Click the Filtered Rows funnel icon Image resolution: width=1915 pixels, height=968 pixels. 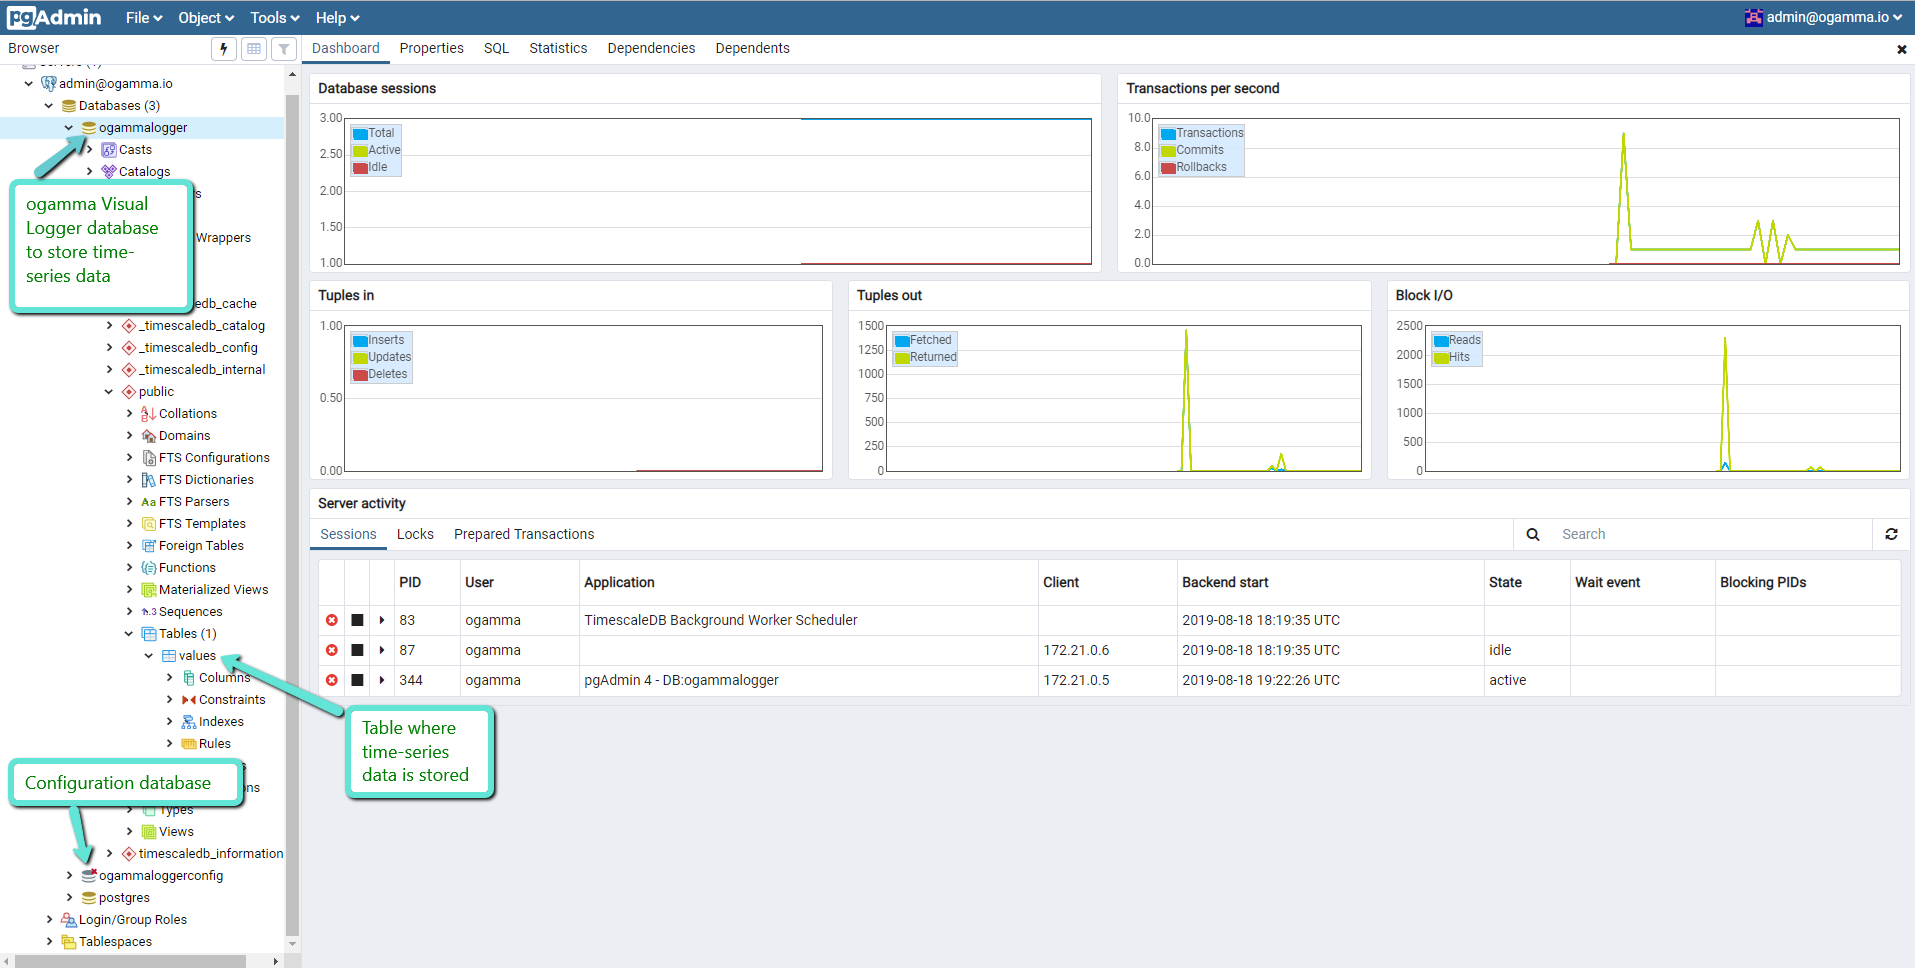pos(284,48)
